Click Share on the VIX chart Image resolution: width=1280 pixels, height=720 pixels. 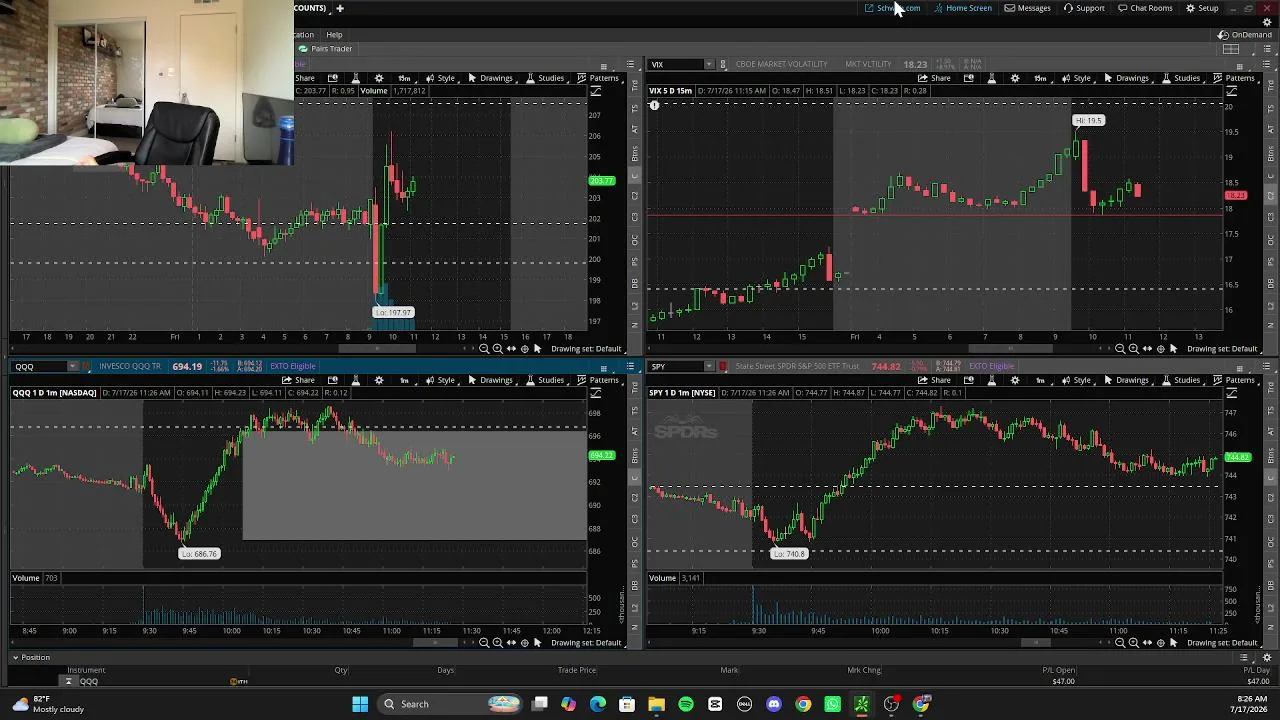[x=934, y=78]
